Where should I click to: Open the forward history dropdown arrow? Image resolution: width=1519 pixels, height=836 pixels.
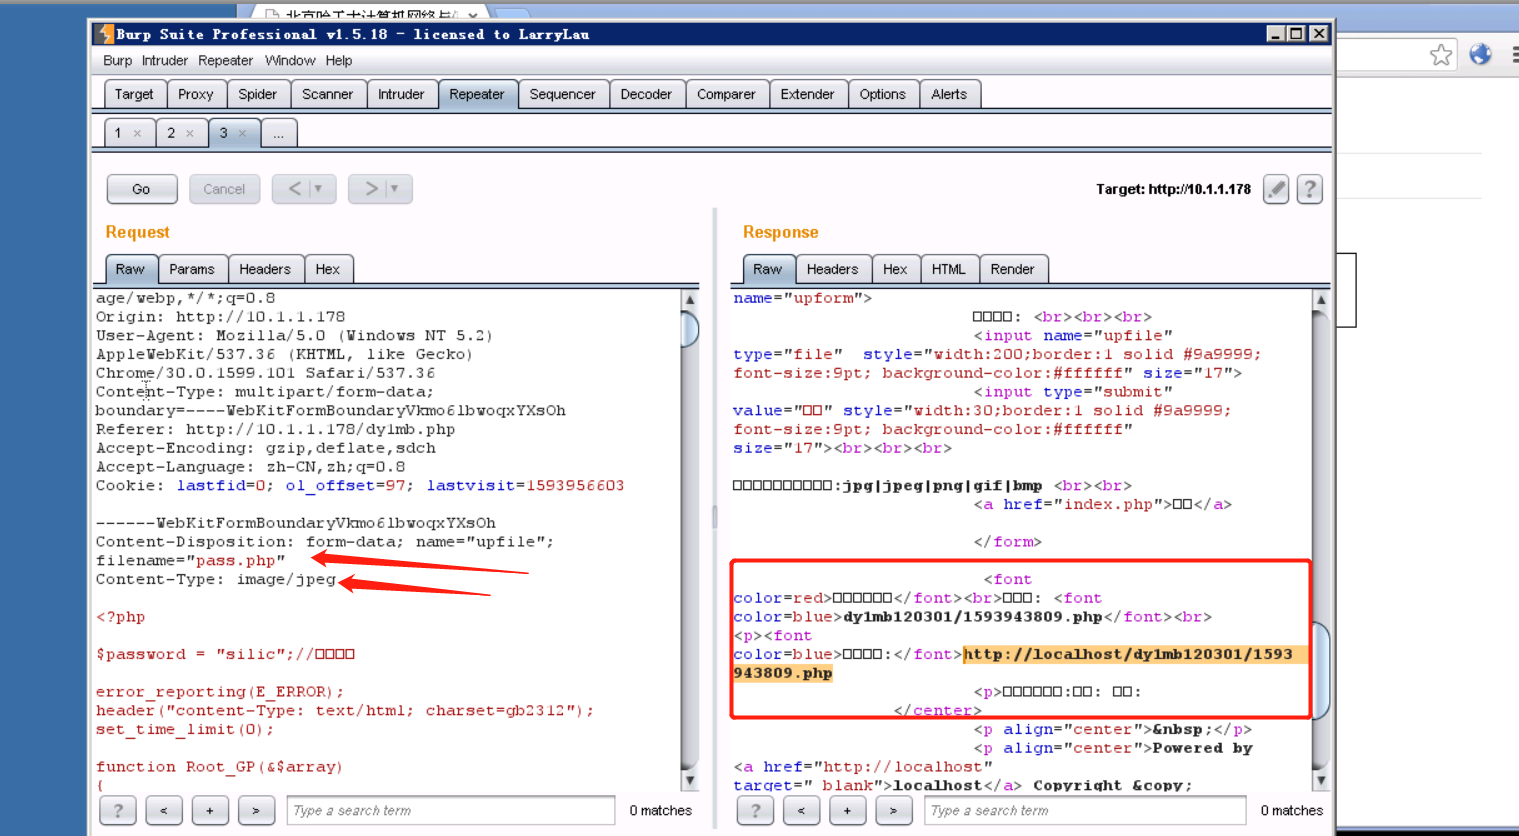395,189
